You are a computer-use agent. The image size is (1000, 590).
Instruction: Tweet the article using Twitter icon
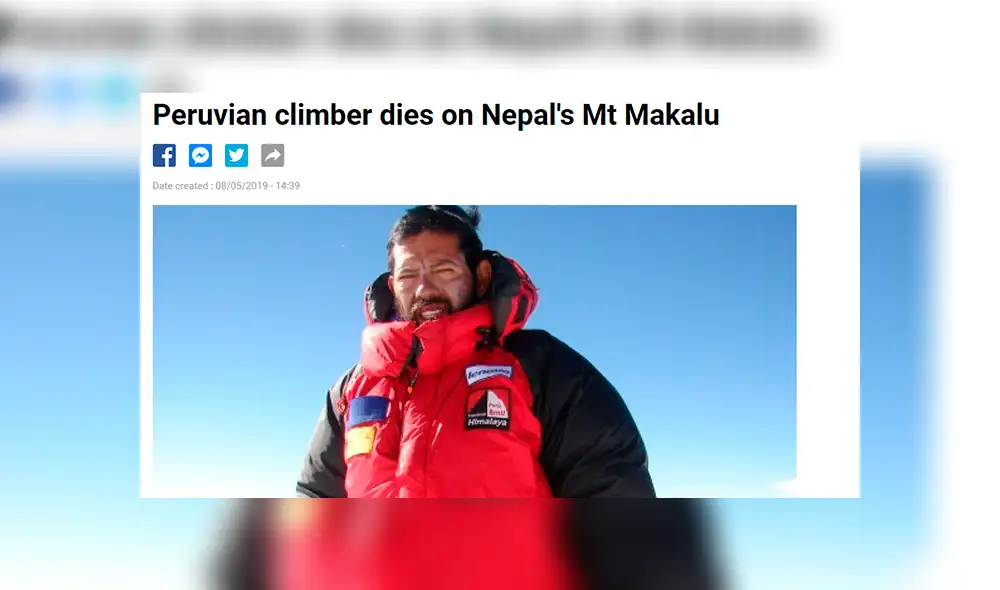pos(236,155)
